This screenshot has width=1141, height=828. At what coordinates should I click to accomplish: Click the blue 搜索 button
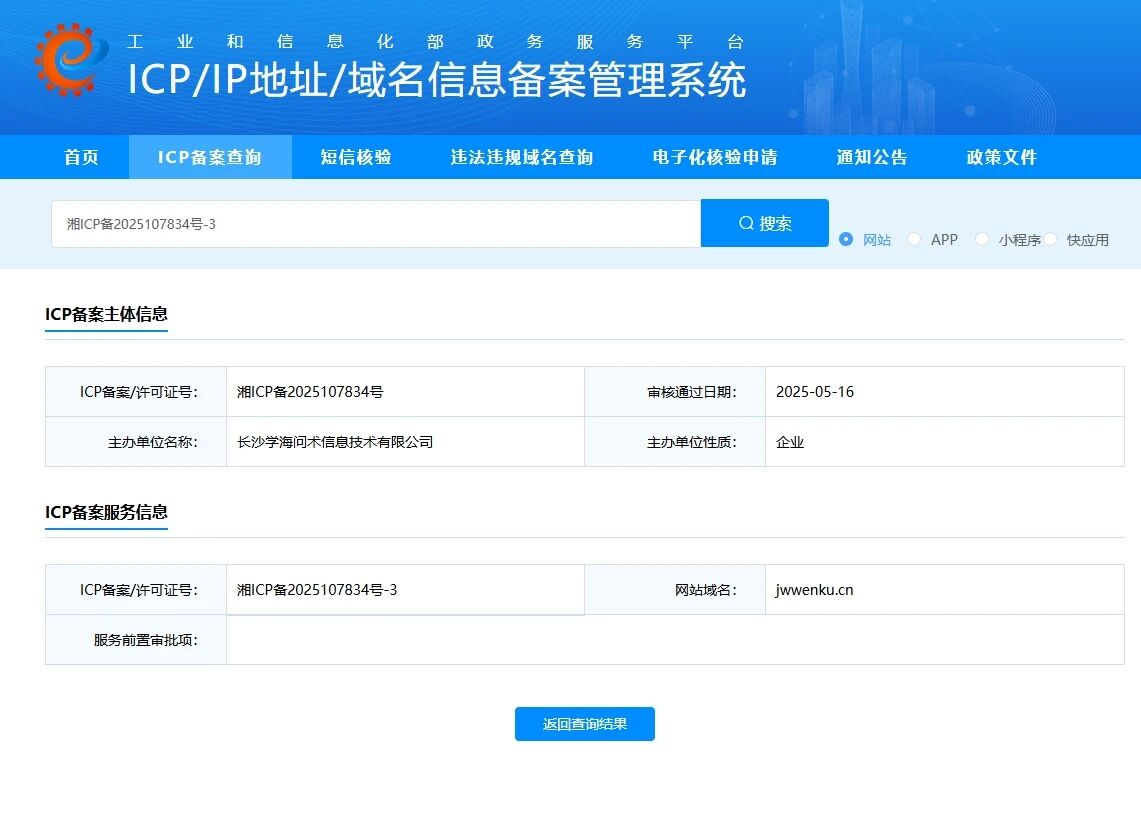click(765, 223)
